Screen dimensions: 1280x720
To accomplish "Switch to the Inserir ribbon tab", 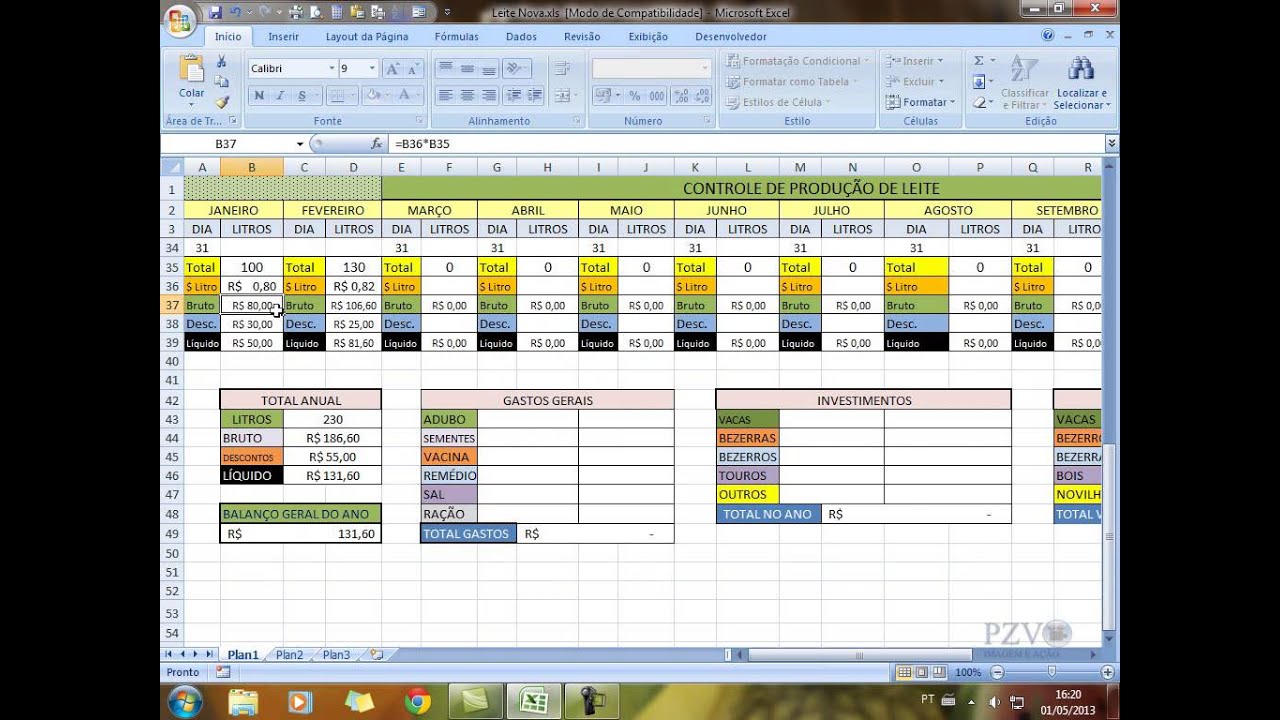I will click(x=283, y=37).
